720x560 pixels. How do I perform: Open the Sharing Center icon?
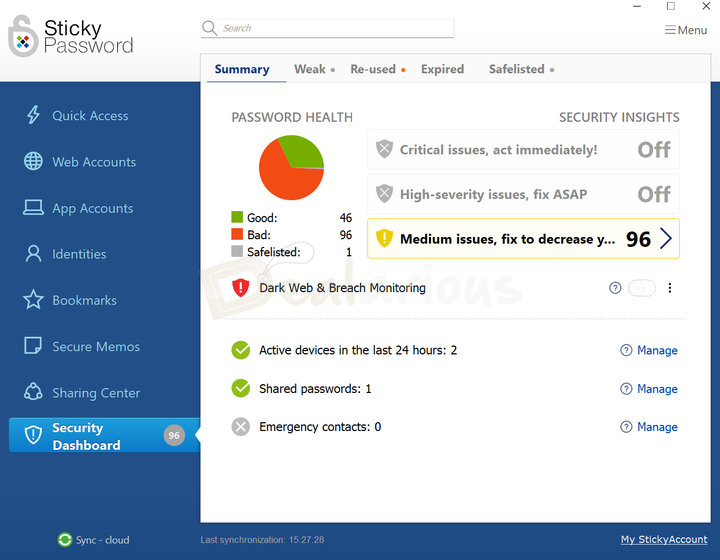(x=33, y=392)
